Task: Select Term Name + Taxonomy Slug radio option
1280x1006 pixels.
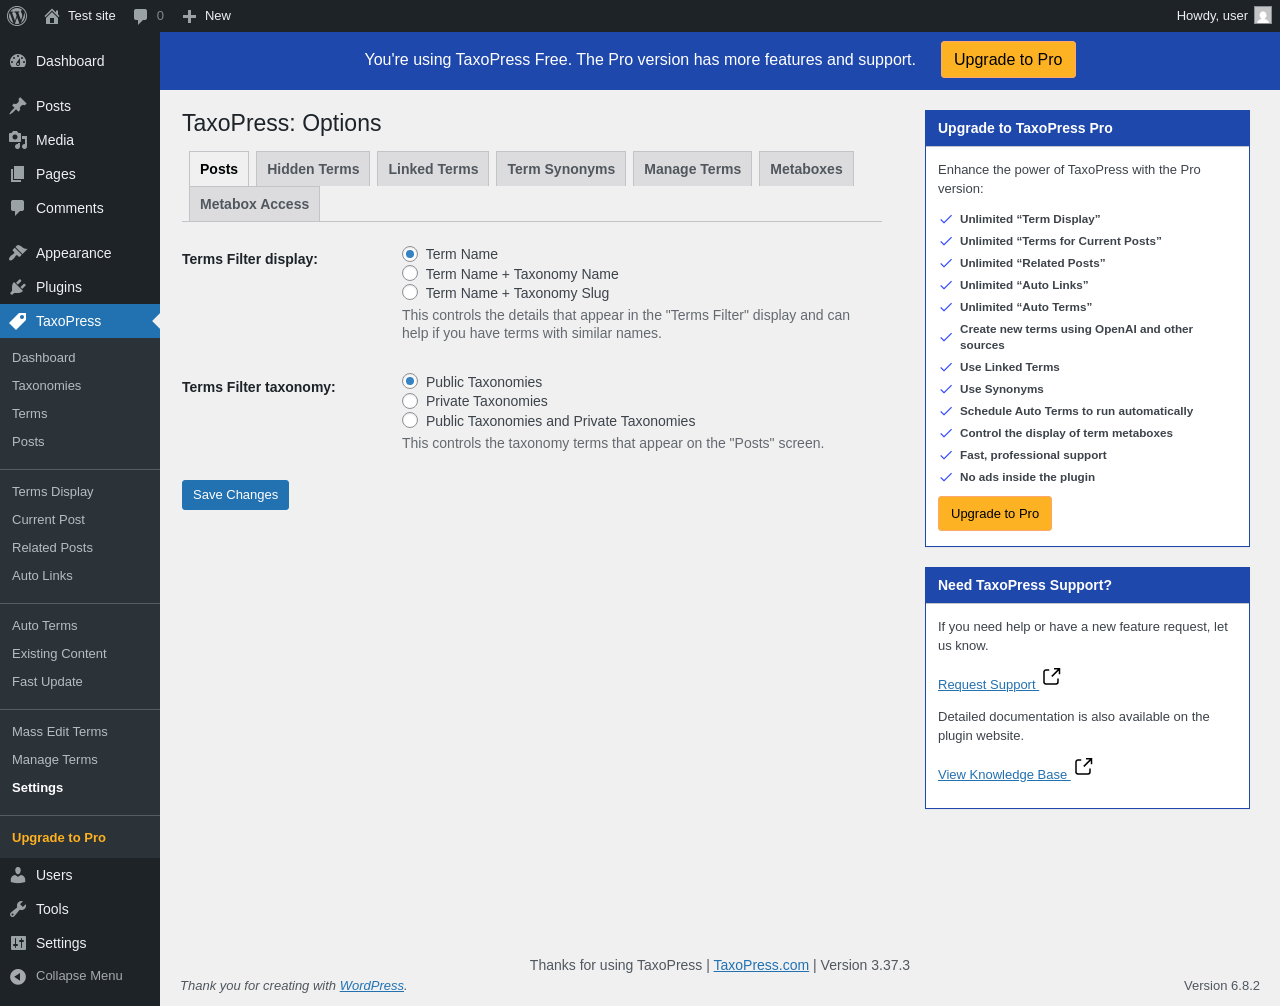Action: [410, 292]
